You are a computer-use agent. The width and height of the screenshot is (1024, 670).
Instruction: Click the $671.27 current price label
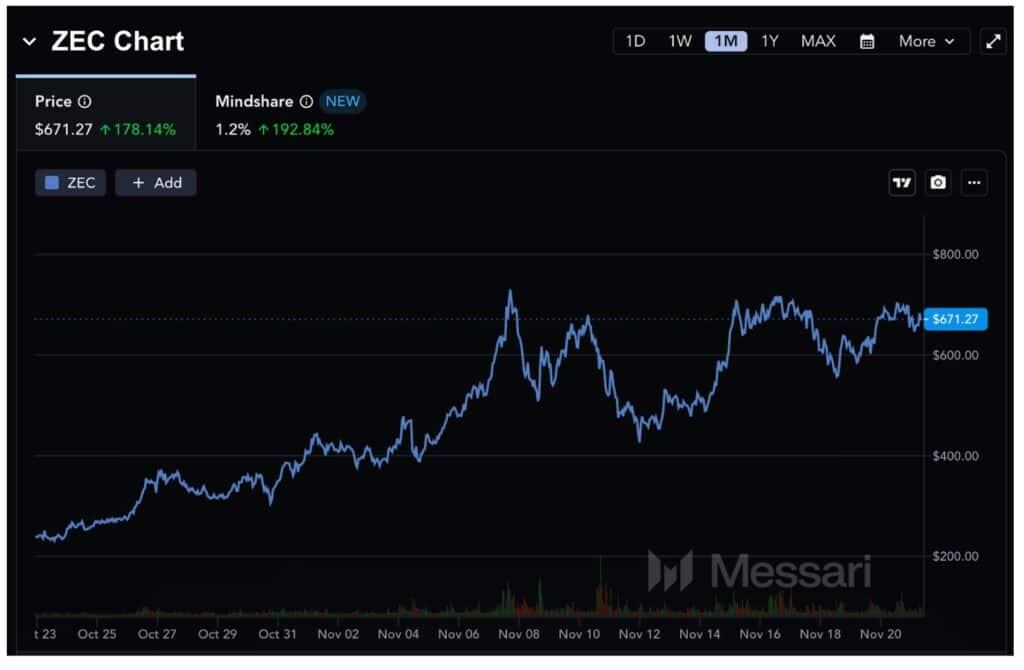coord(957,319)
